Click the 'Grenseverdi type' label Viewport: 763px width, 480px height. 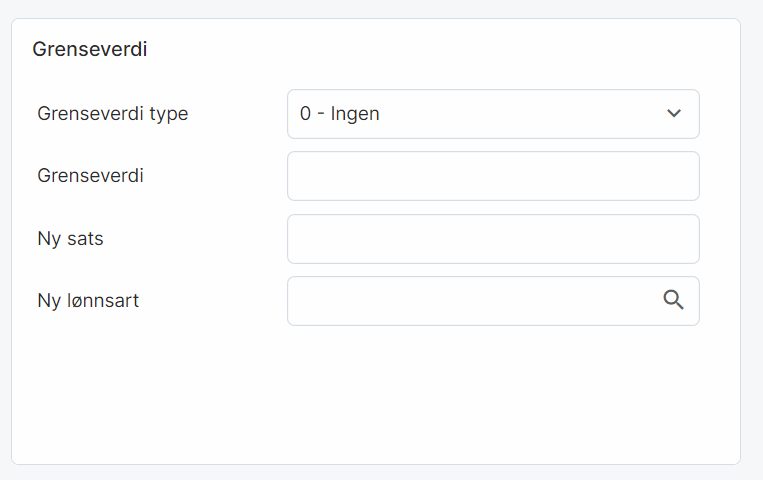[112, 114]
